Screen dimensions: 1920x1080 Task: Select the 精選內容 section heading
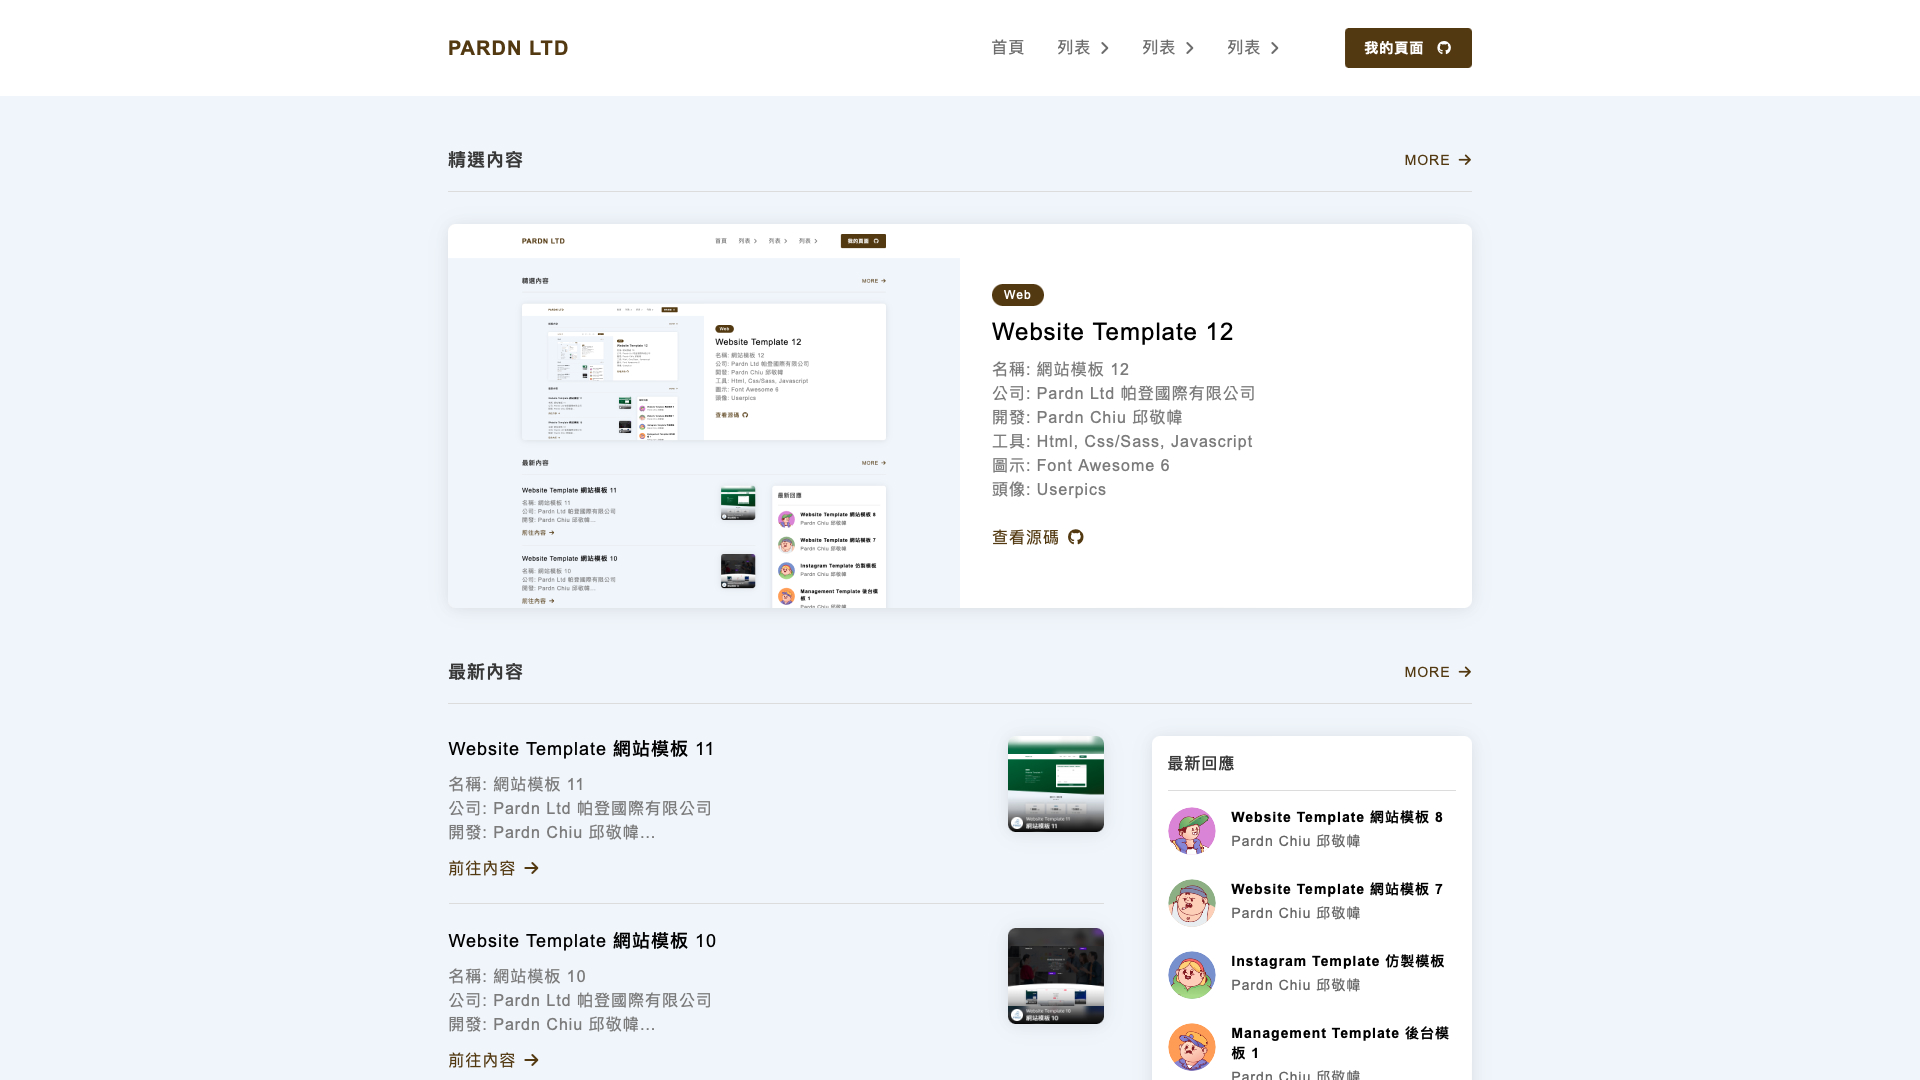click(485, 160)
